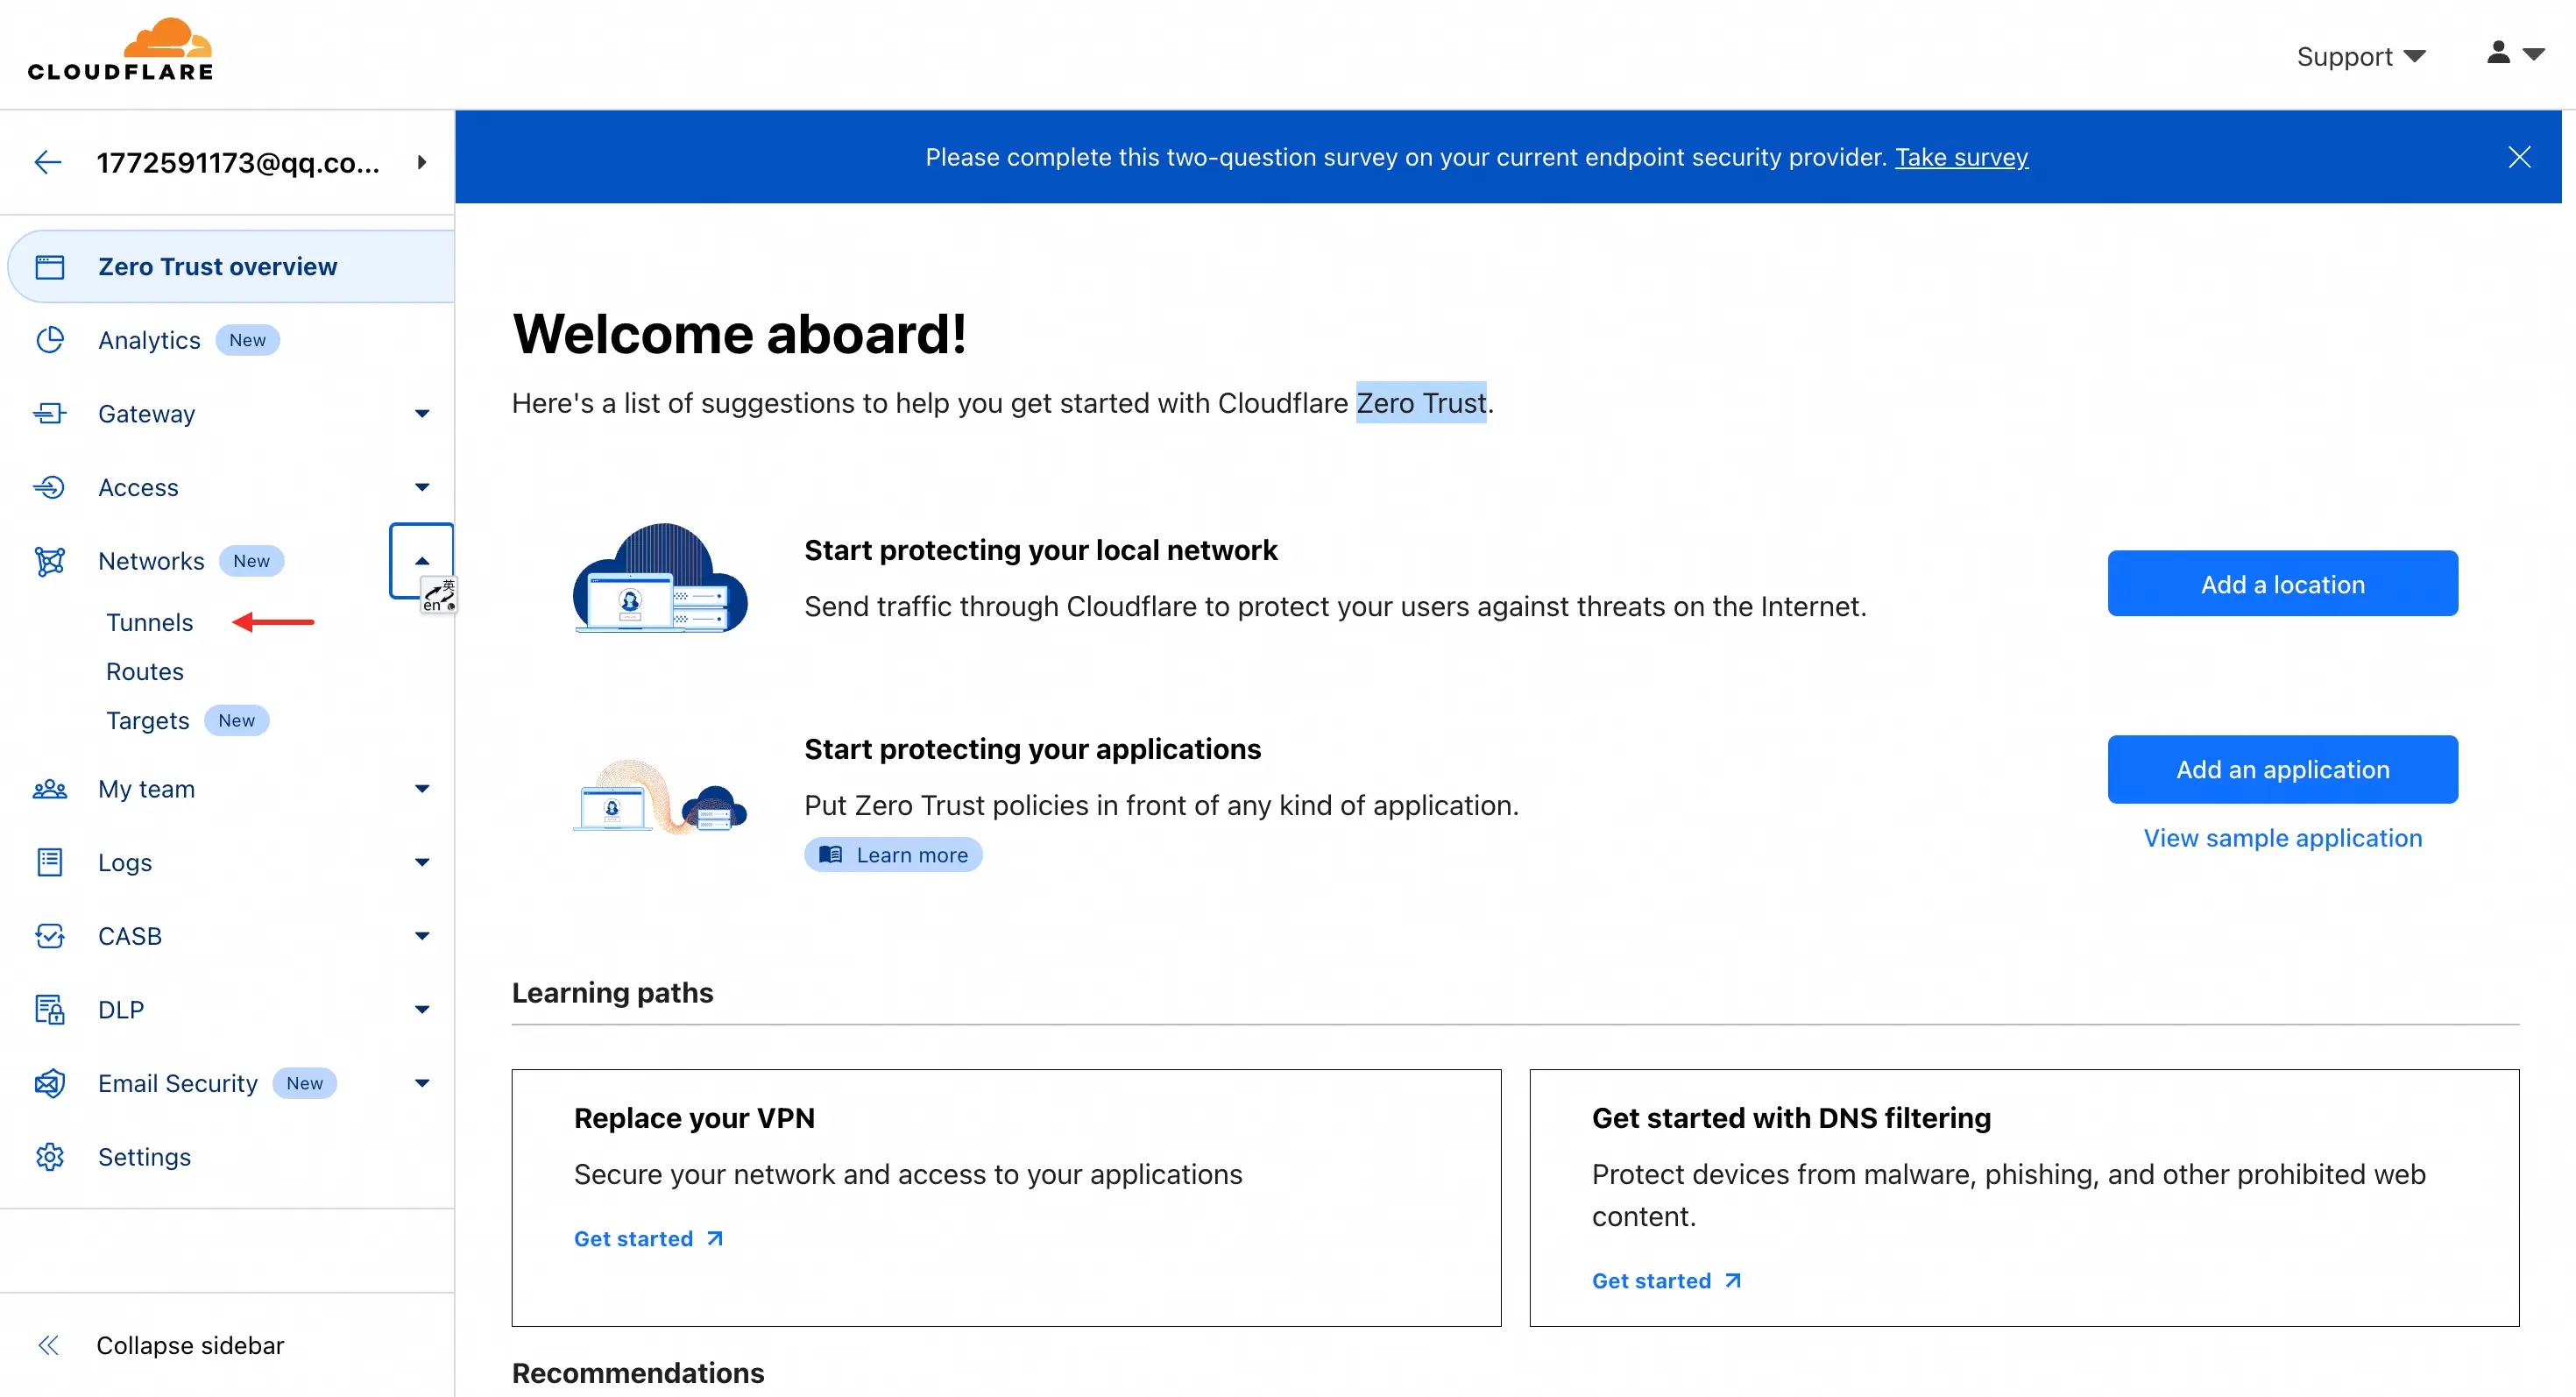Viewport: 2576px width, 1397px height.
Task: Expand the Logs menu arrow
Action: tap(422, 862)
